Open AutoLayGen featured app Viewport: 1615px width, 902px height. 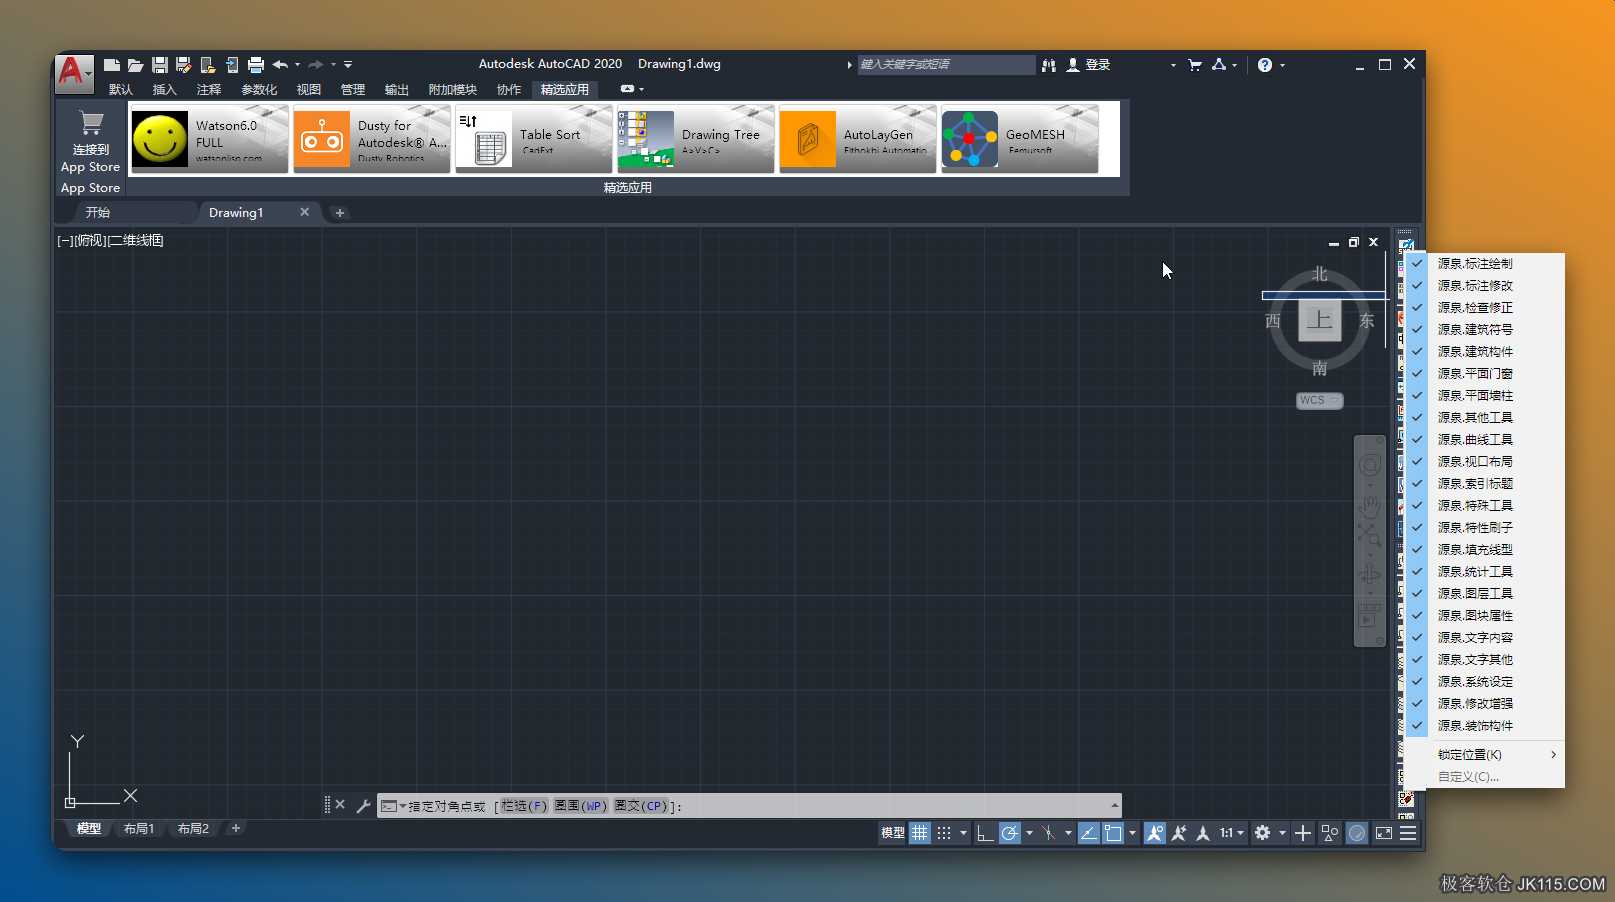click(857, 139)
